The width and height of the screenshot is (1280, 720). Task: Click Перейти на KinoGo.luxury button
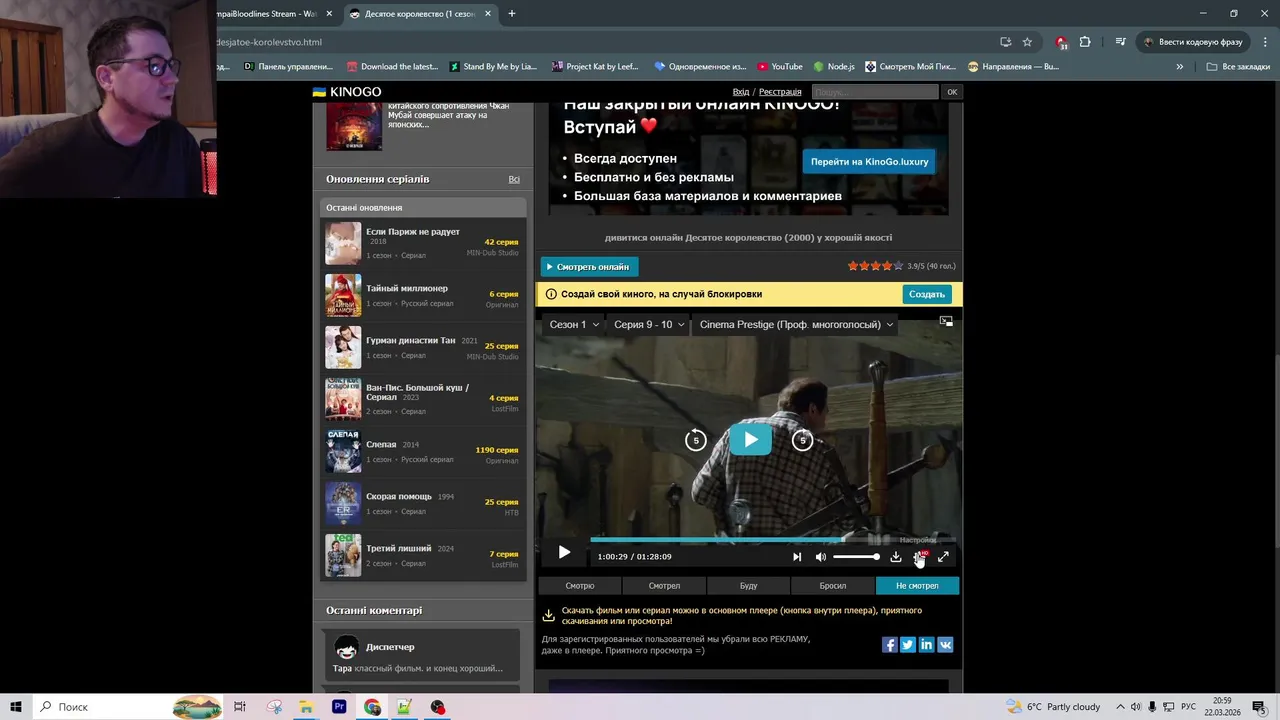click(869, 162)
